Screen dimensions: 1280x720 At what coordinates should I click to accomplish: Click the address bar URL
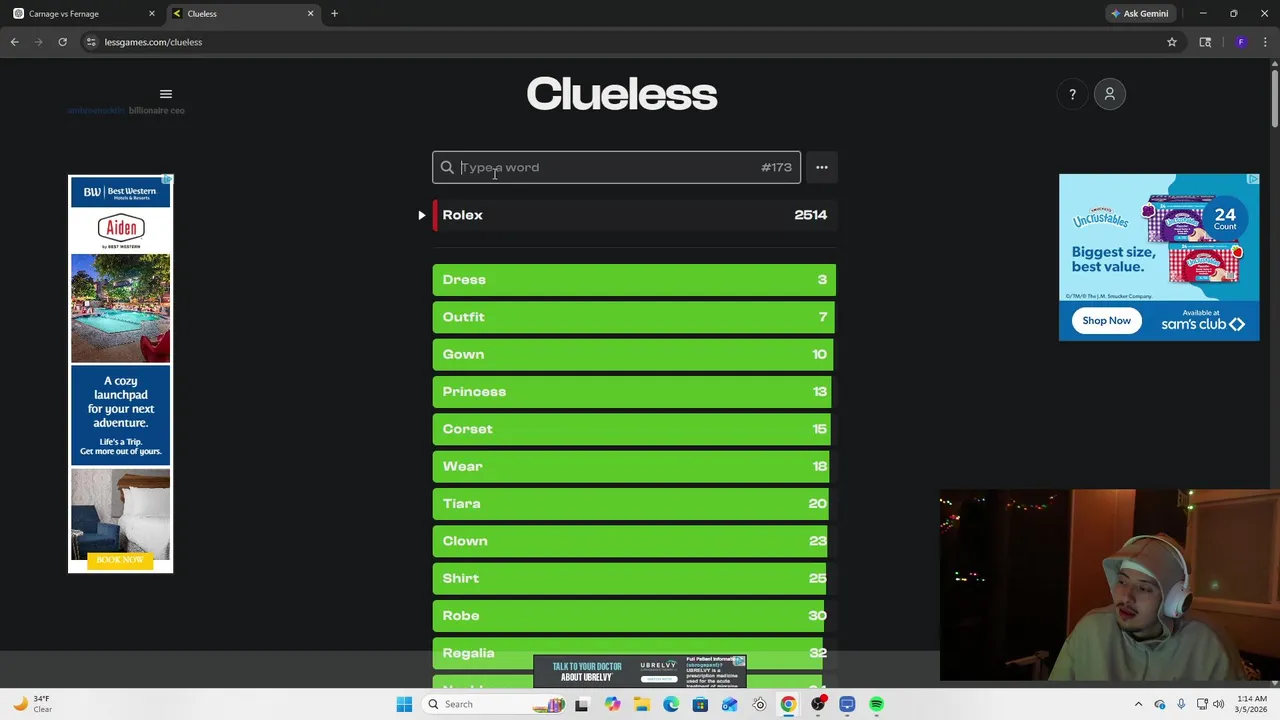click(153, 42)
